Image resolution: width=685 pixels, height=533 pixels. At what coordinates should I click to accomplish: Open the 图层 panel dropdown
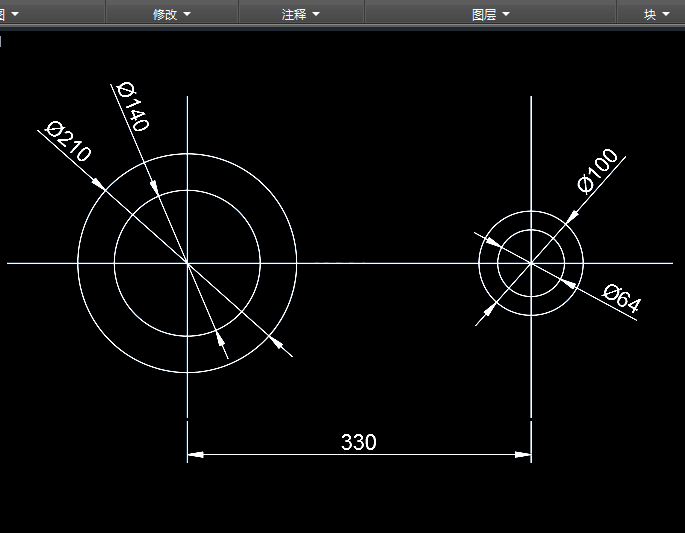491,14
